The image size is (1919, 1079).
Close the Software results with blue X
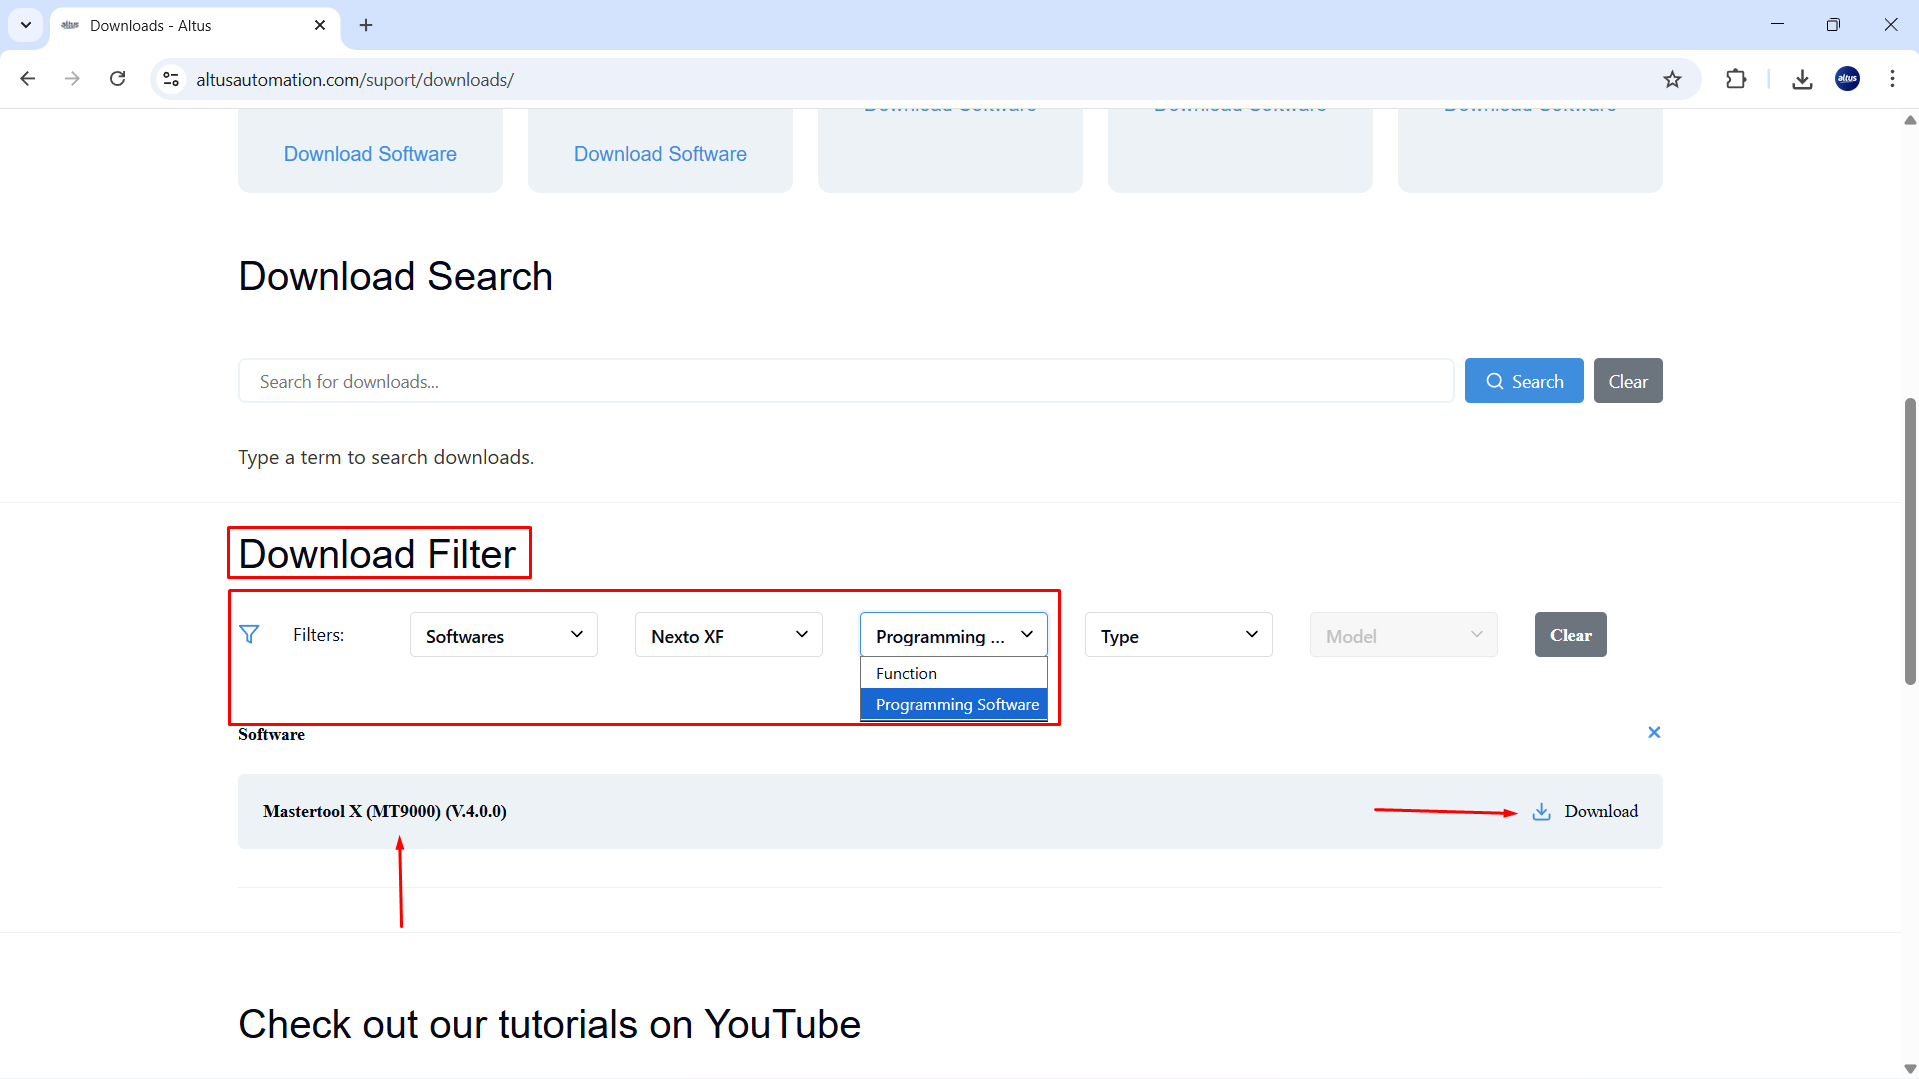[x=1653, y=732]
